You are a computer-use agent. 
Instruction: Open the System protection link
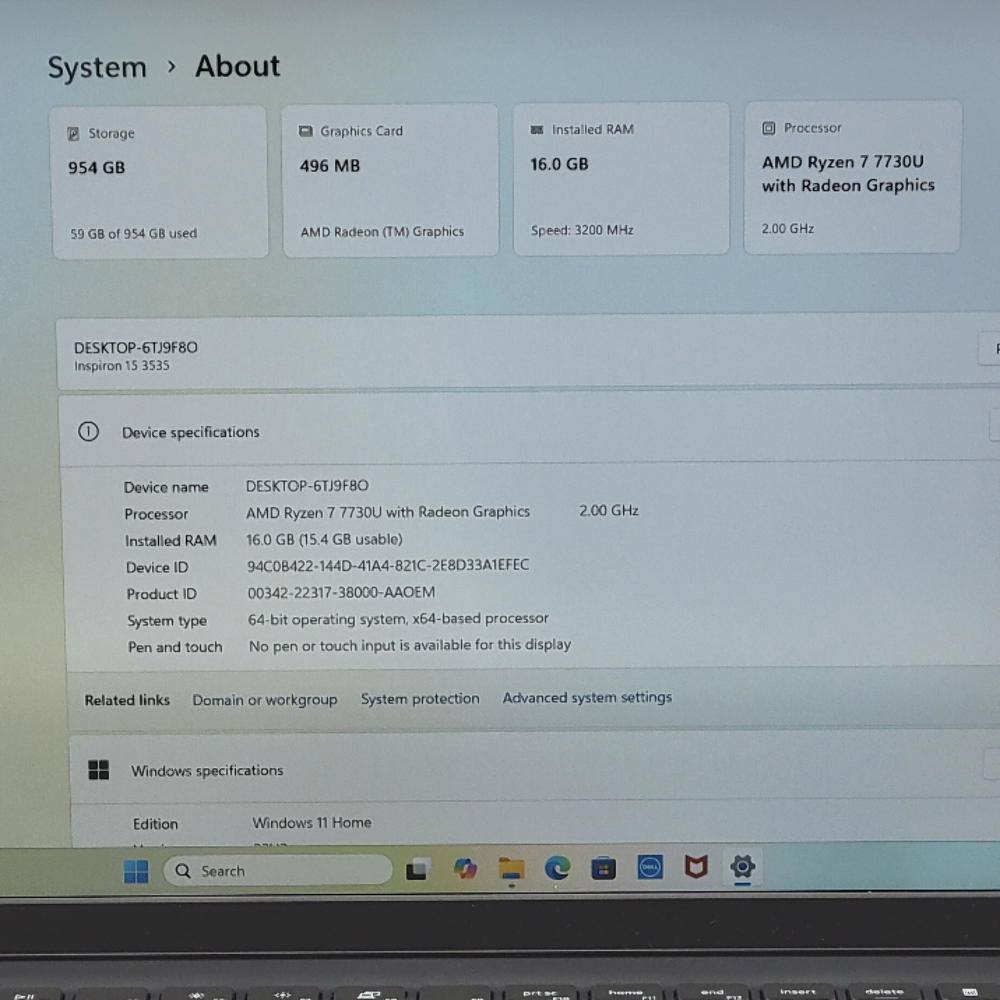(420, 698)
